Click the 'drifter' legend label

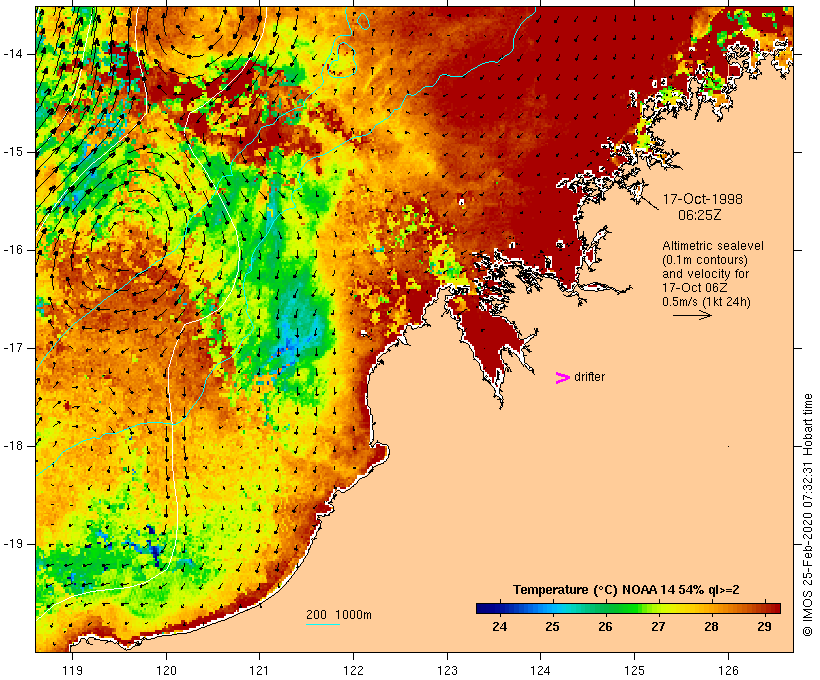[589, 377]
